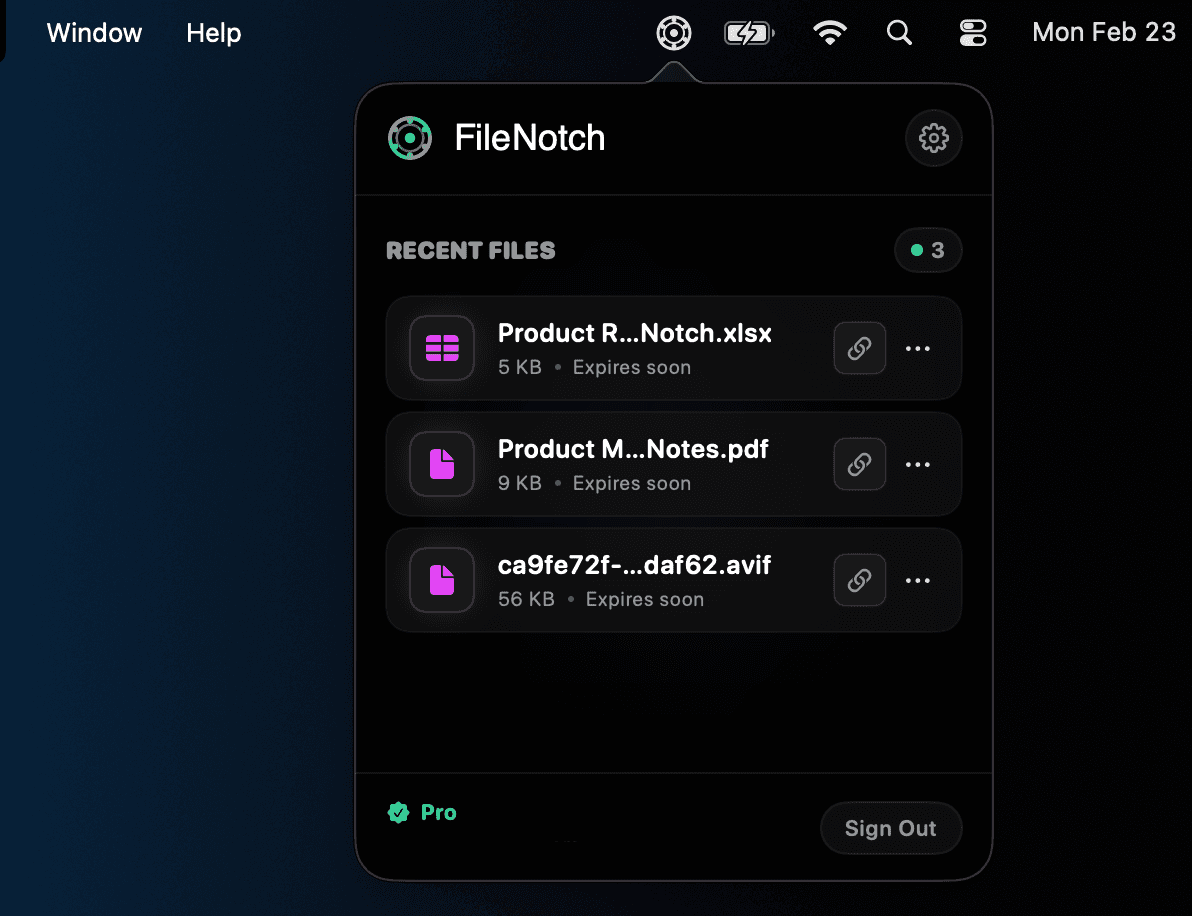Copy link for Product R...Notch.xlsx
The image size is (1192, 916).
859,348
